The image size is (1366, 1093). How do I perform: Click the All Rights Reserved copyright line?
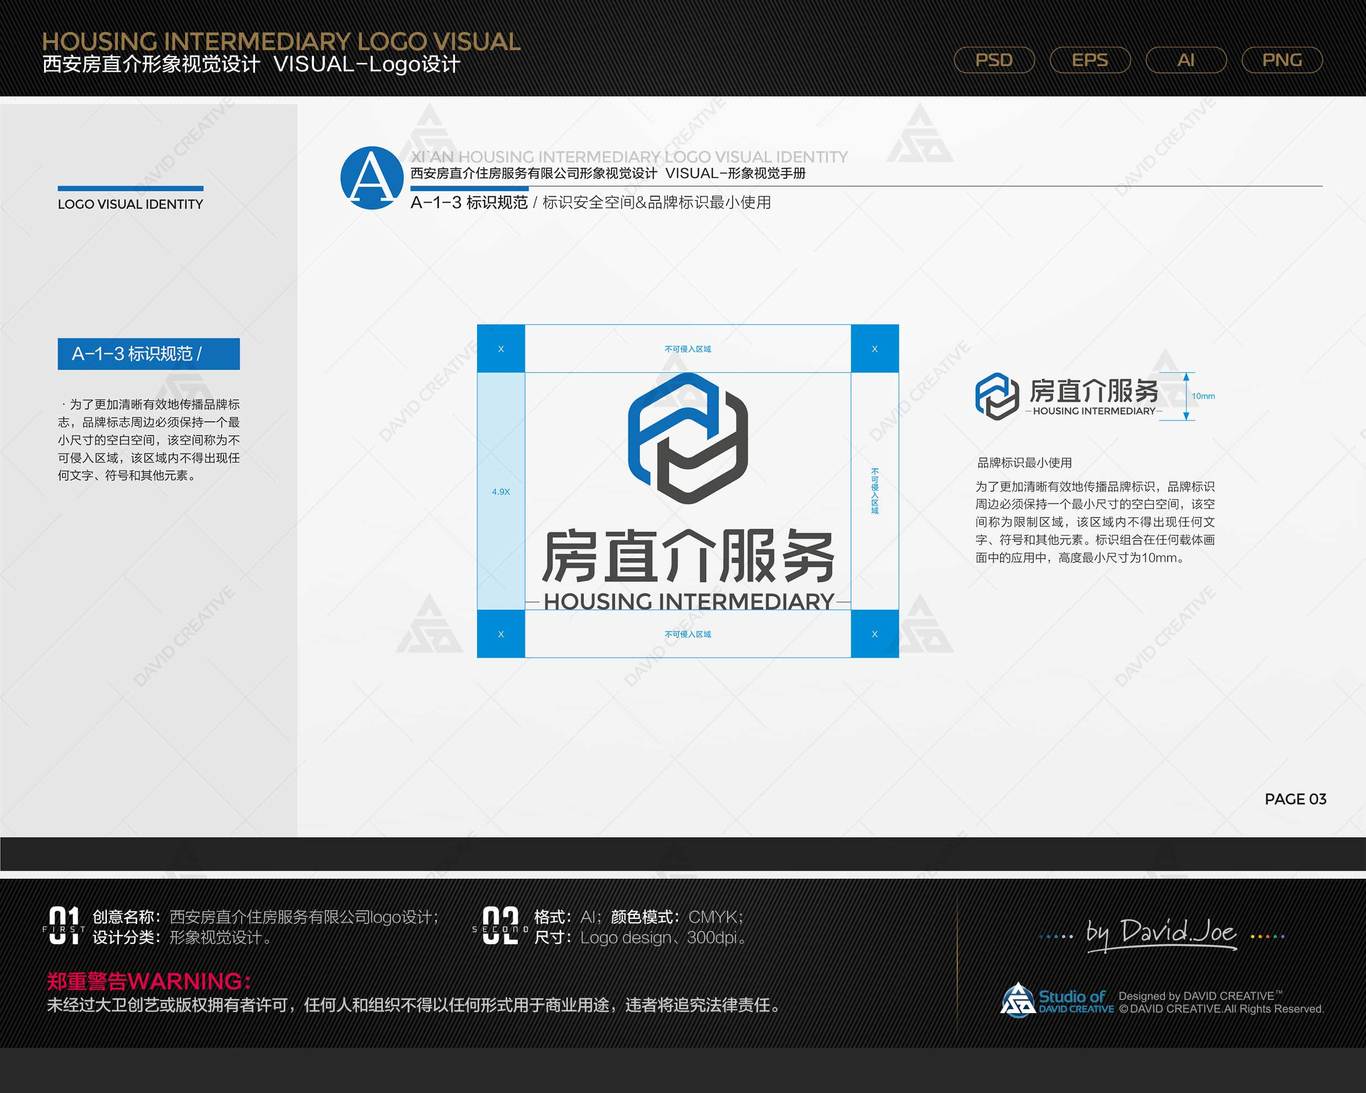point(1221,1009)
